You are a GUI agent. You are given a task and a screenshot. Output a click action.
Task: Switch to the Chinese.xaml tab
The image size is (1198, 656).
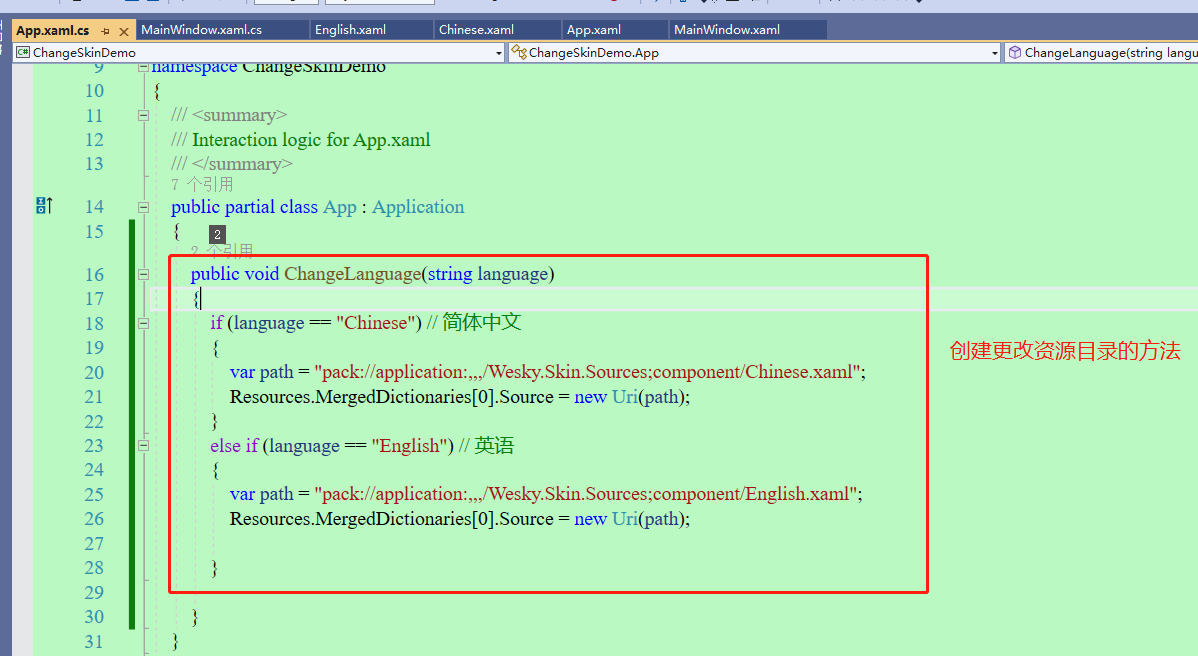coord(476,30)
